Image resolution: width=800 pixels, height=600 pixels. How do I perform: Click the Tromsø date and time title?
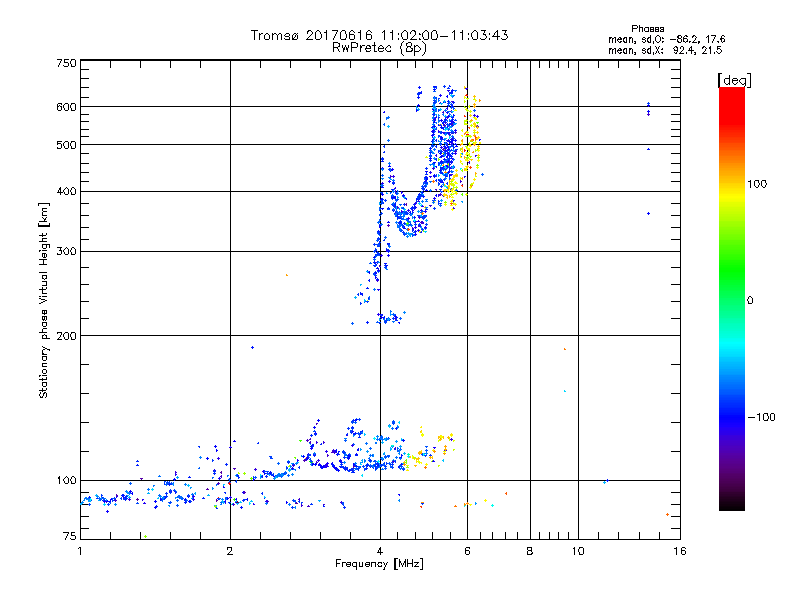point(379,35)
